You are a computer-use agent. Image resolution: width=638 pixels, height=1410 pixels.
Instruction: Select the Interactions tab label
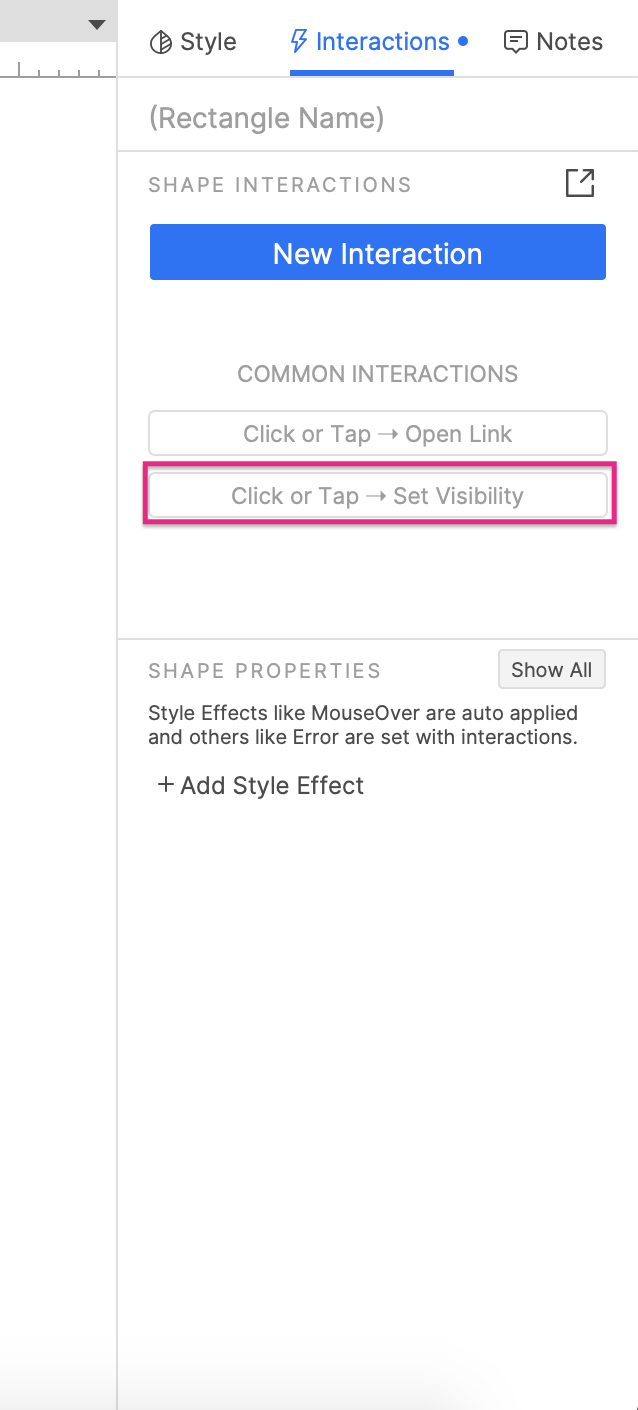pyautogui.click(x=382, y=42)
